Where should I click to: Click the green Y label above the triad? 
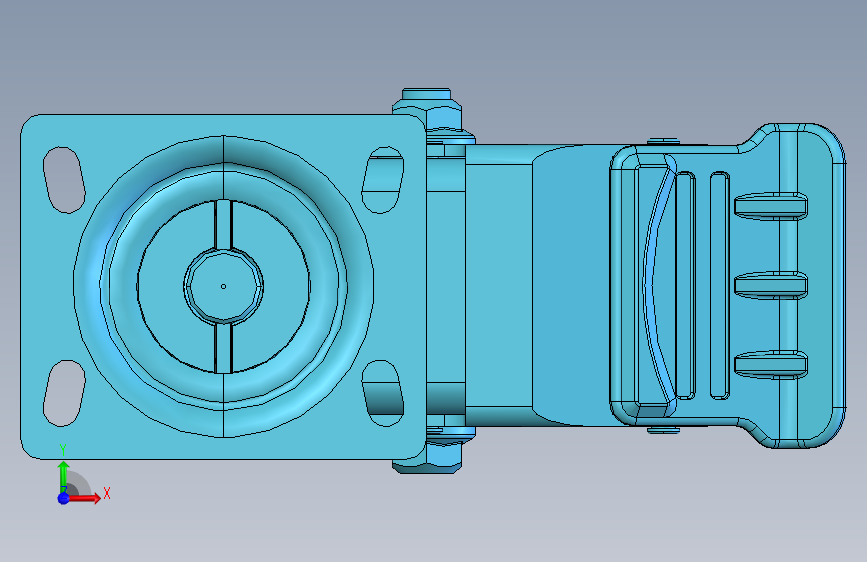point(63,450)
